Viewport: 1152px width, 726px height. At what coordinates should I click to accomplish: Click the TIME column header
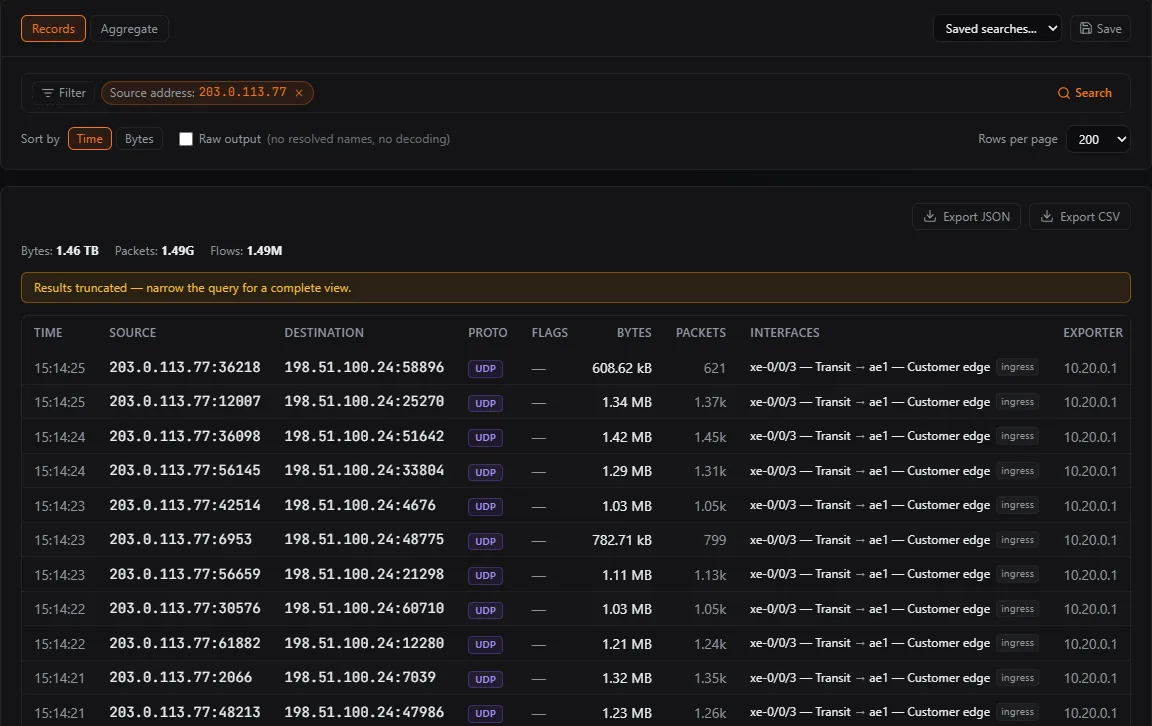(48, 333)
